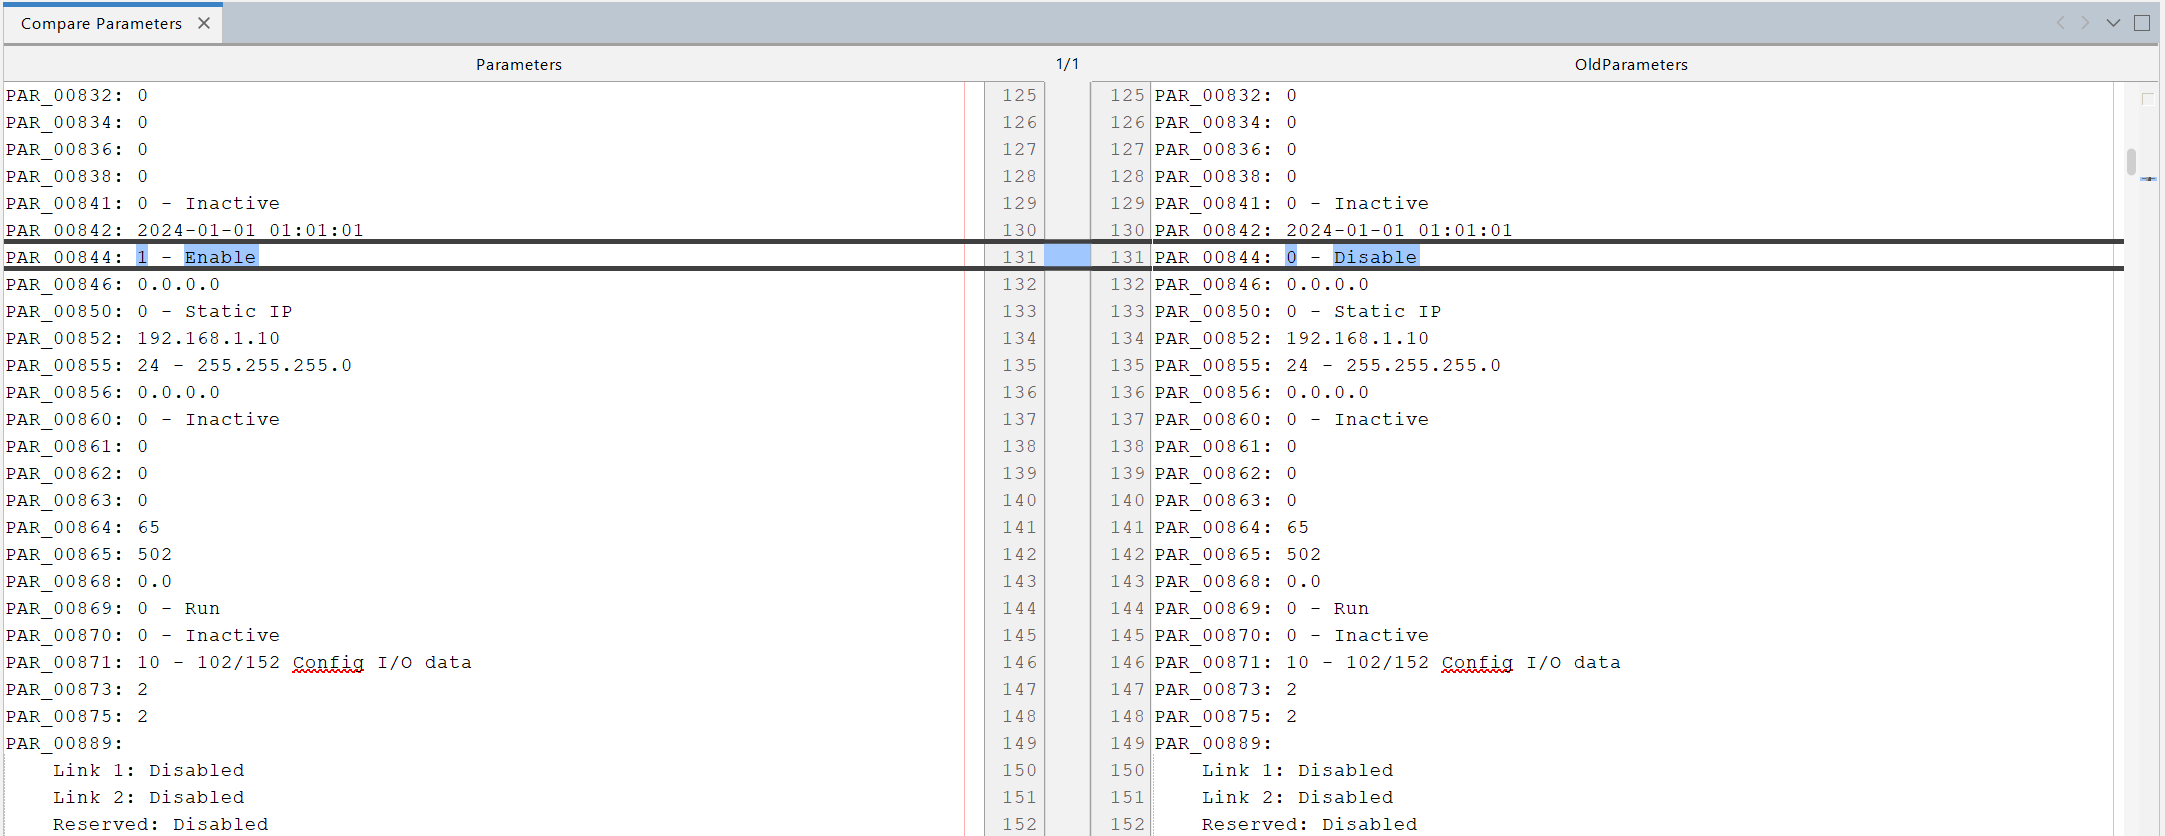Click PAR_00889 line in OldParameters pane

point(1214,743)
